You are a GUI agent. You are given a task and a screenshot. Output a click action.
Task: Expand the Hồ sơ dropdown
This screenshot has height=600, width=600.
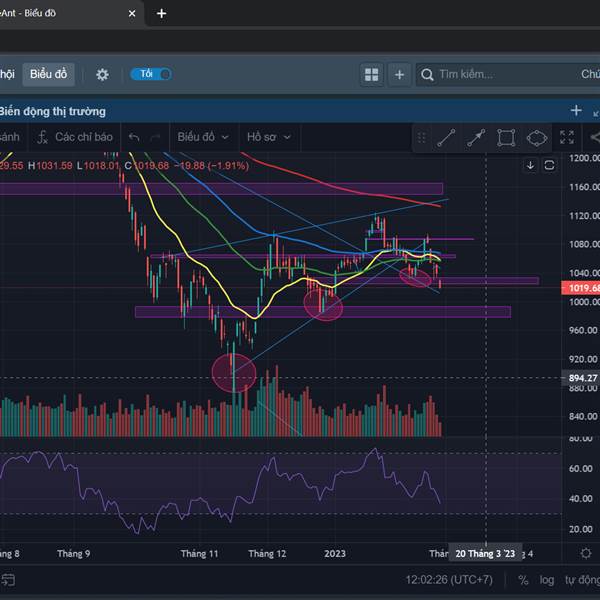click(x=269, y=137)
